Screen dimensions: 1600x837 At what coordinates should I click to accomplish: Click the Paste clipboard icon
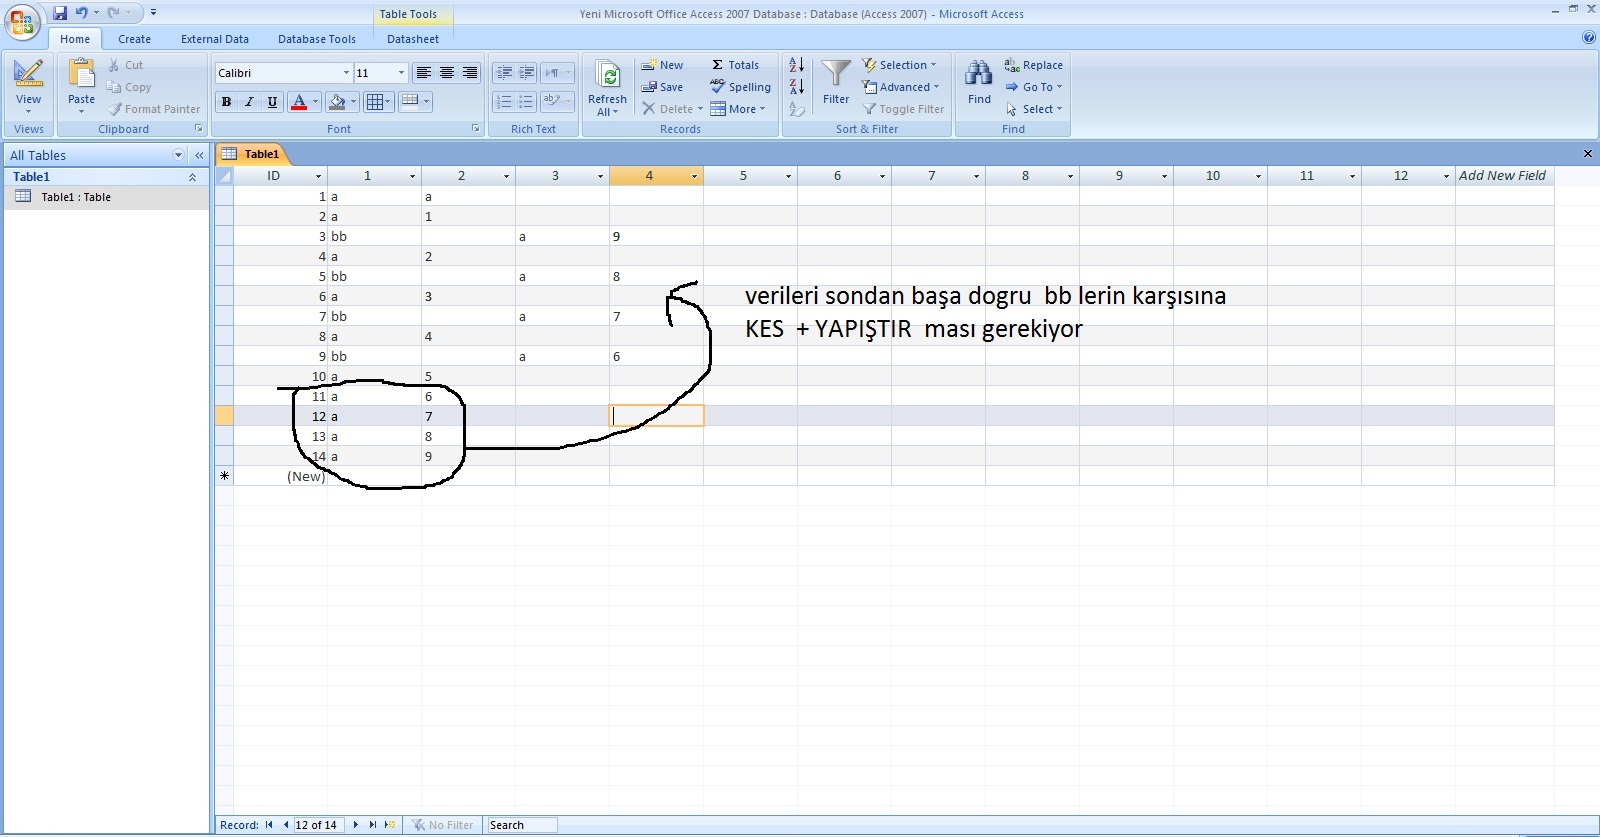coord(81,74)
